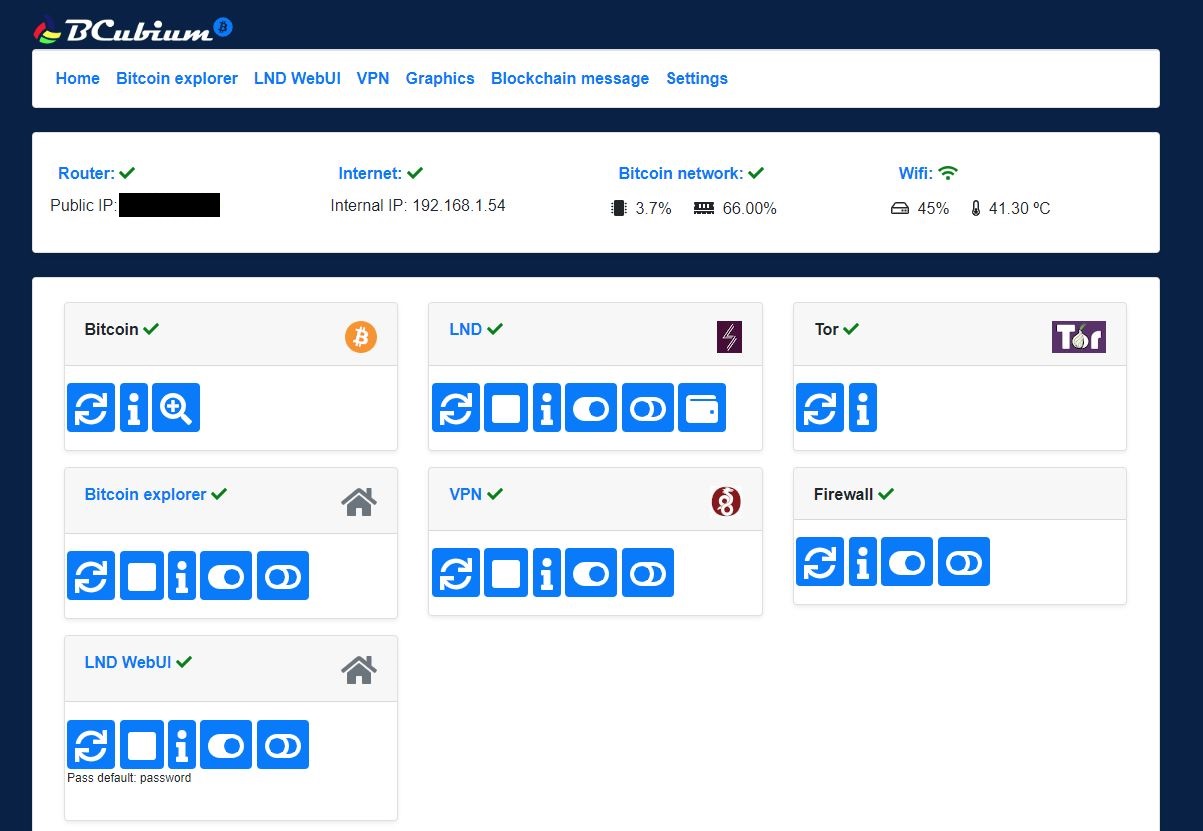Stop LND using the square stop button

(x=506, y=408)
